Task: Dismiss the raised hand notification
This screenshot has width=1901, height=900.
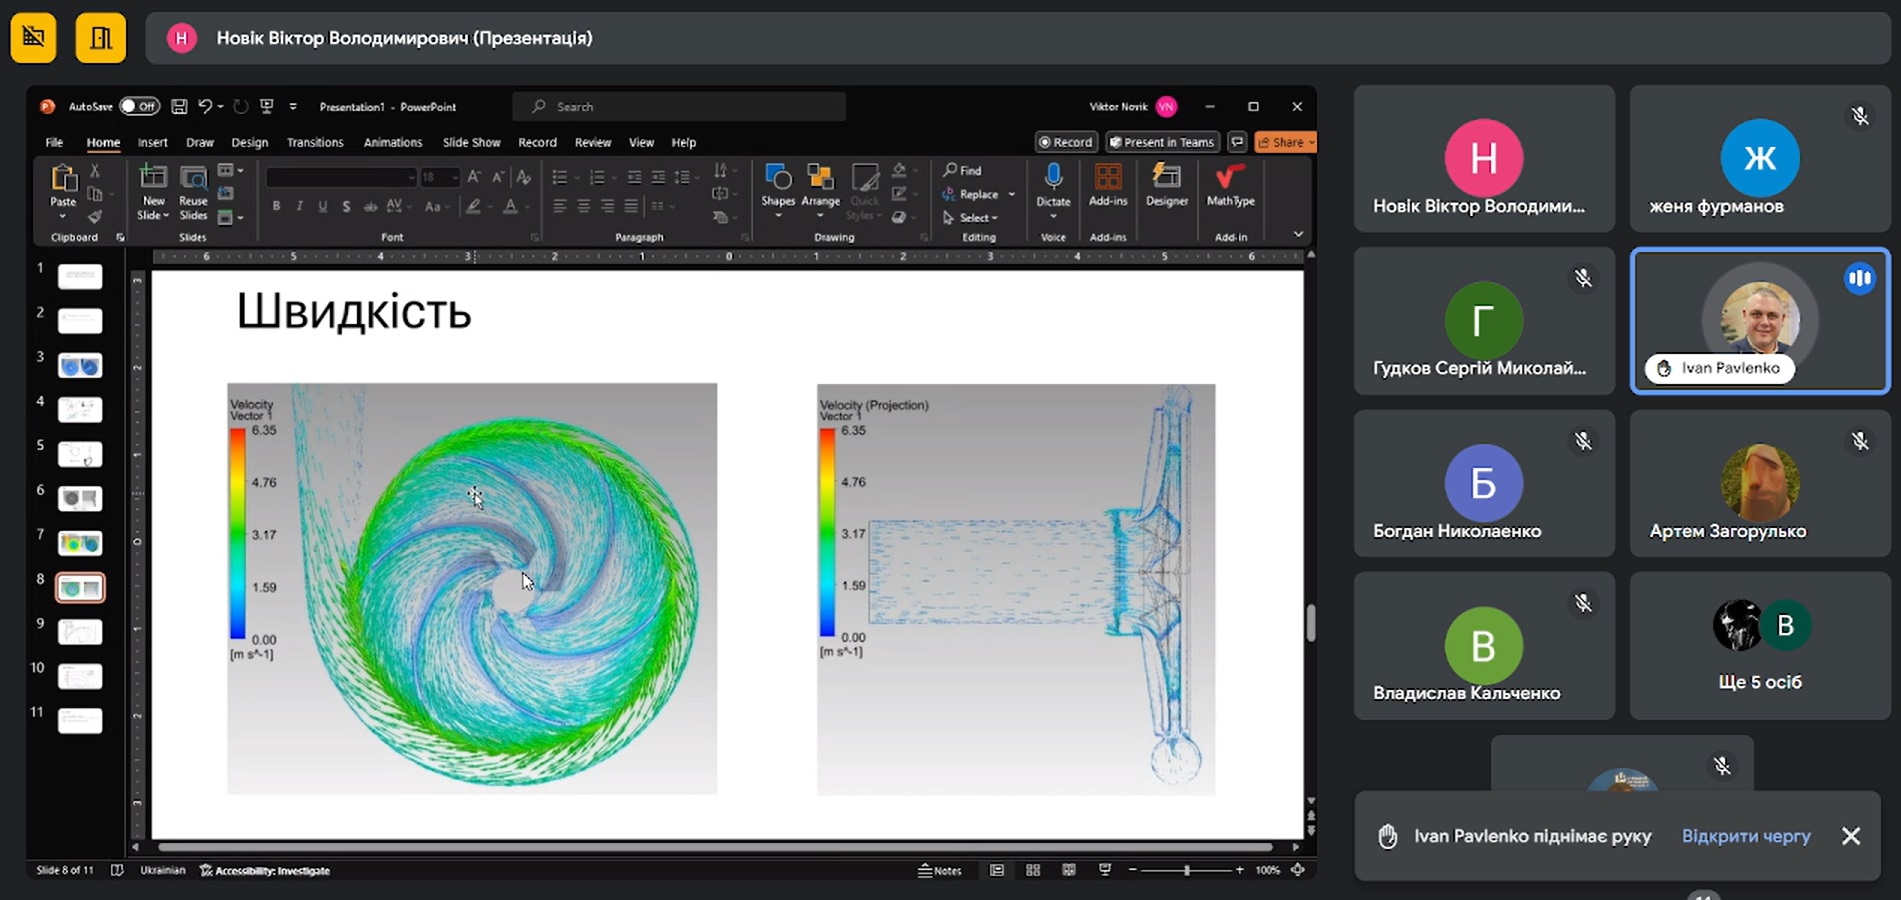Action: click(x=1851, y=836)
